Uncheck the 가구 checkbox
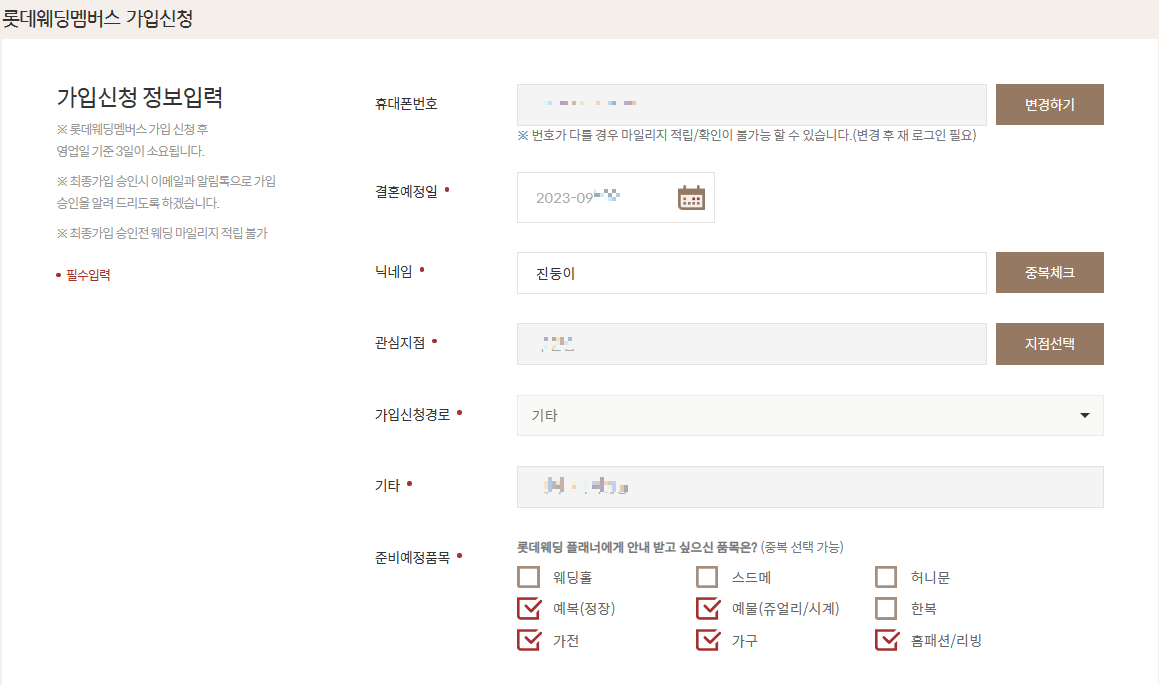 707,640
